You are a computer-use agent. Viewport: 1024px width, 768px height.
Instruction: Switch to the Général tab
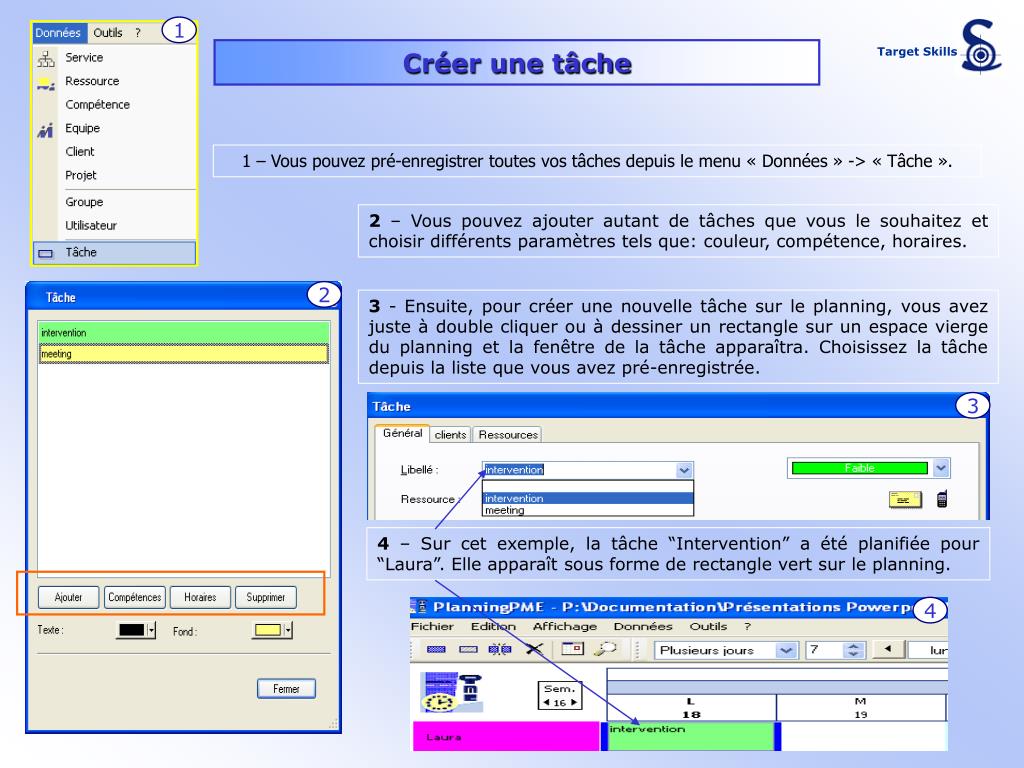tap(402, 433)
